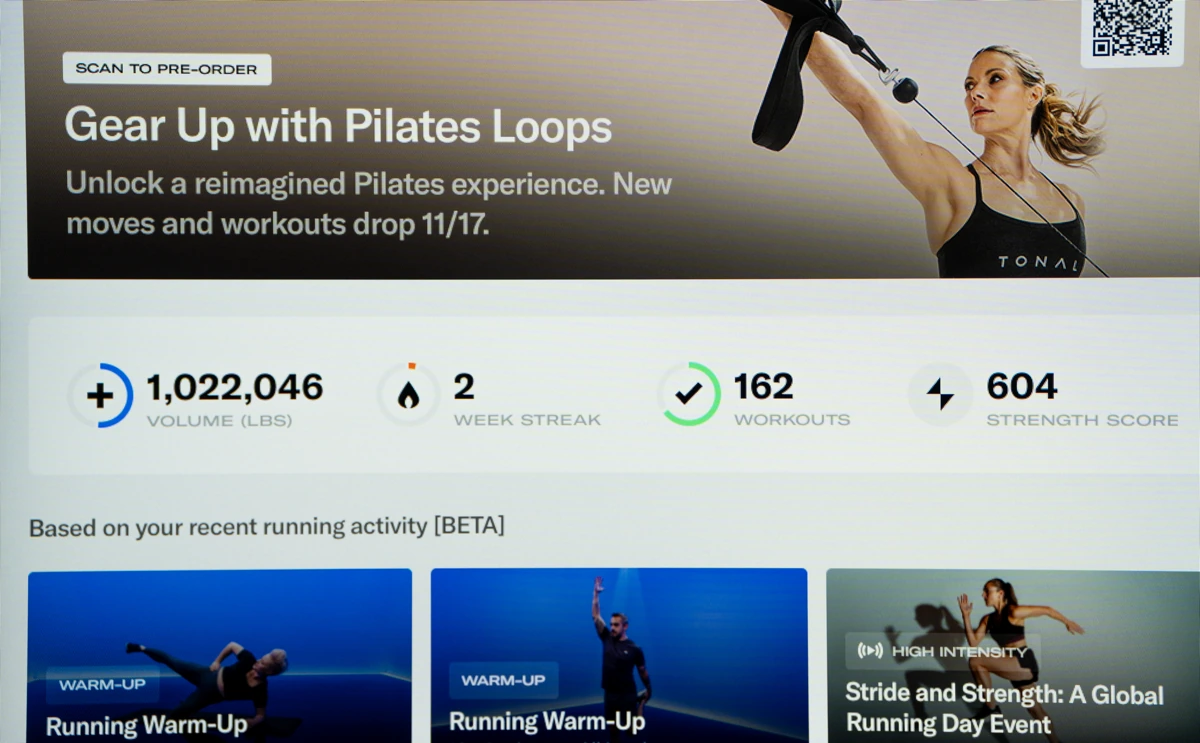Image resolution: width=1200 pixels, height=743 pixels.
Task: Click the live broadcast icon on High Intensity badge
Action: (x=870, y=651)
